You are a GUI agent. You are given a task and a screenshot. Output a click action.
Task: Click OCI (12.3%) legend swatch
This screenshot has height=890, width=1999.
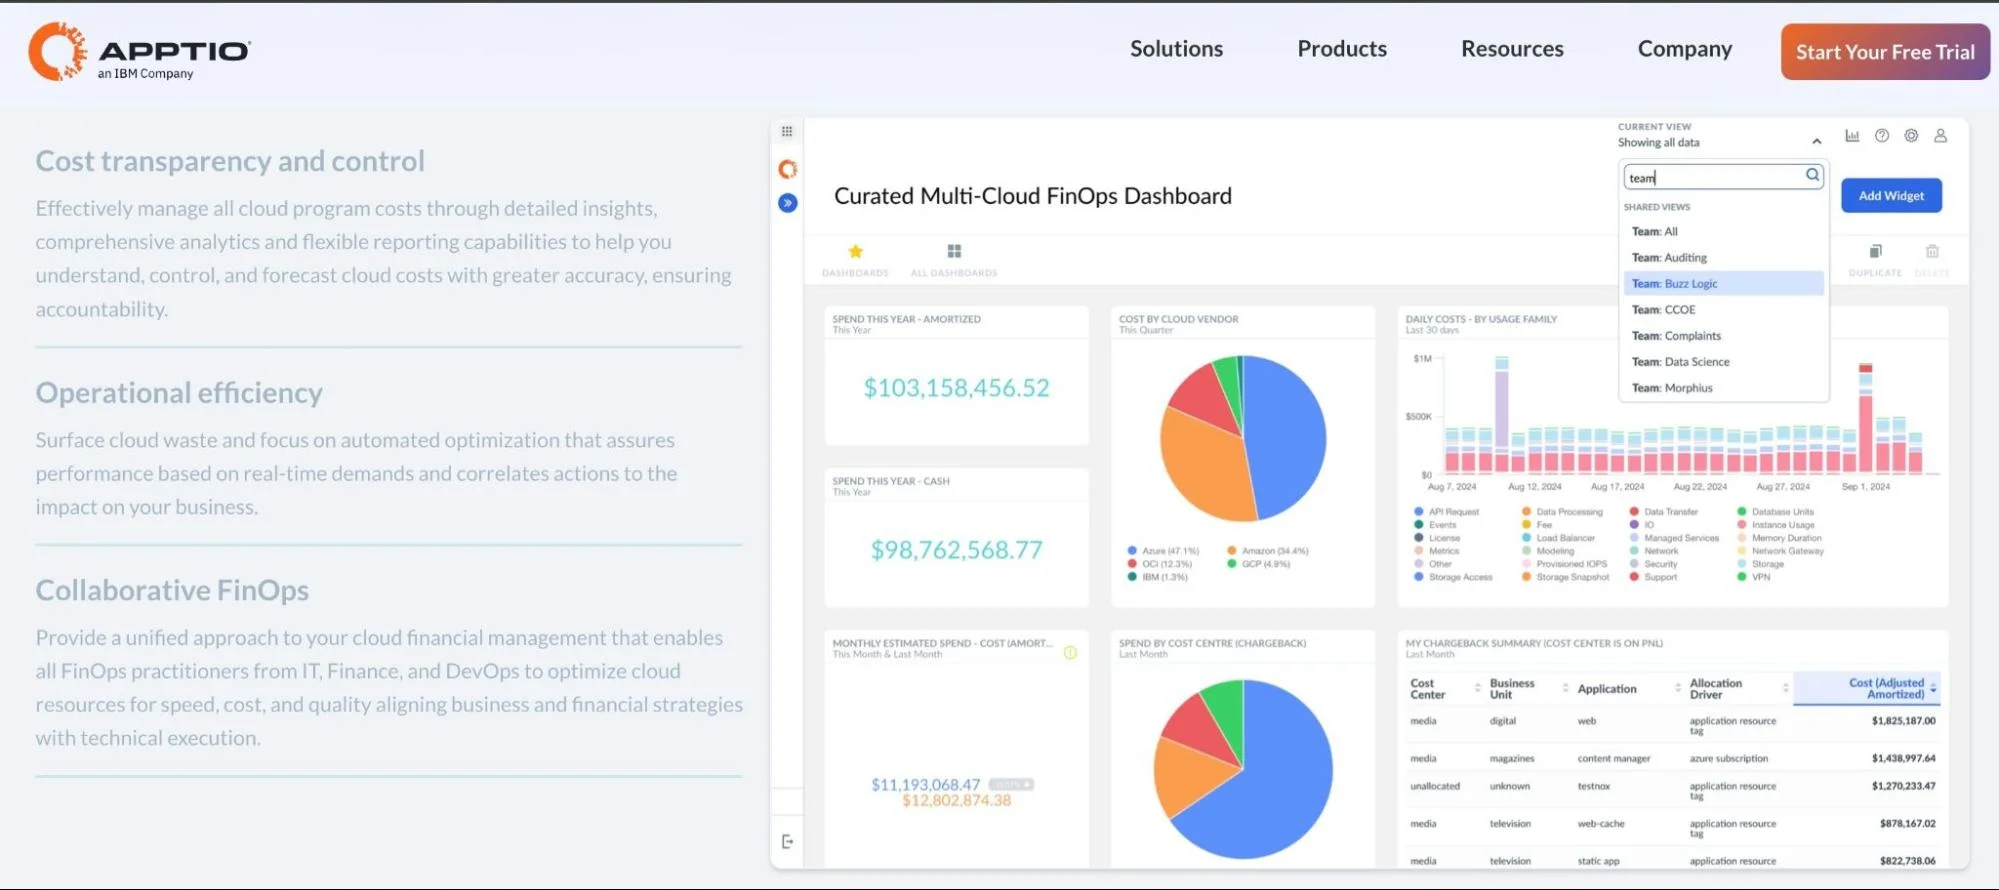click(1132, 564)
